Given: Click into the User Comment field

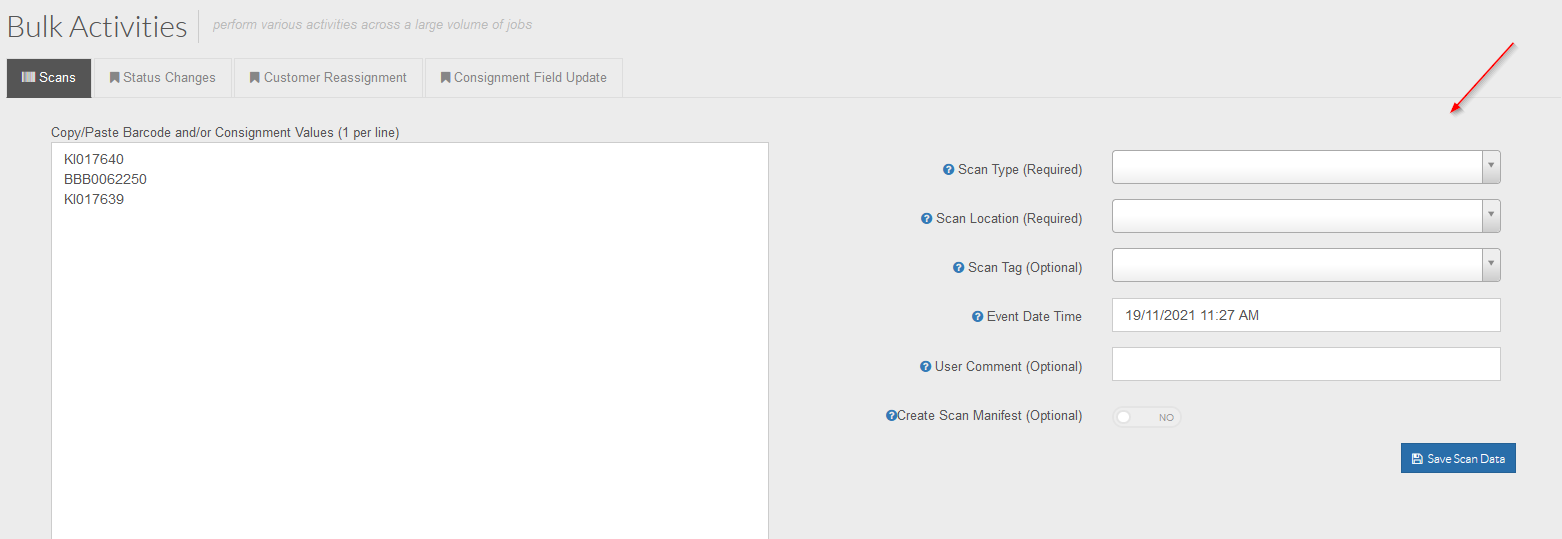Looking at the screenshot, I should click(x=1306, y=364).
